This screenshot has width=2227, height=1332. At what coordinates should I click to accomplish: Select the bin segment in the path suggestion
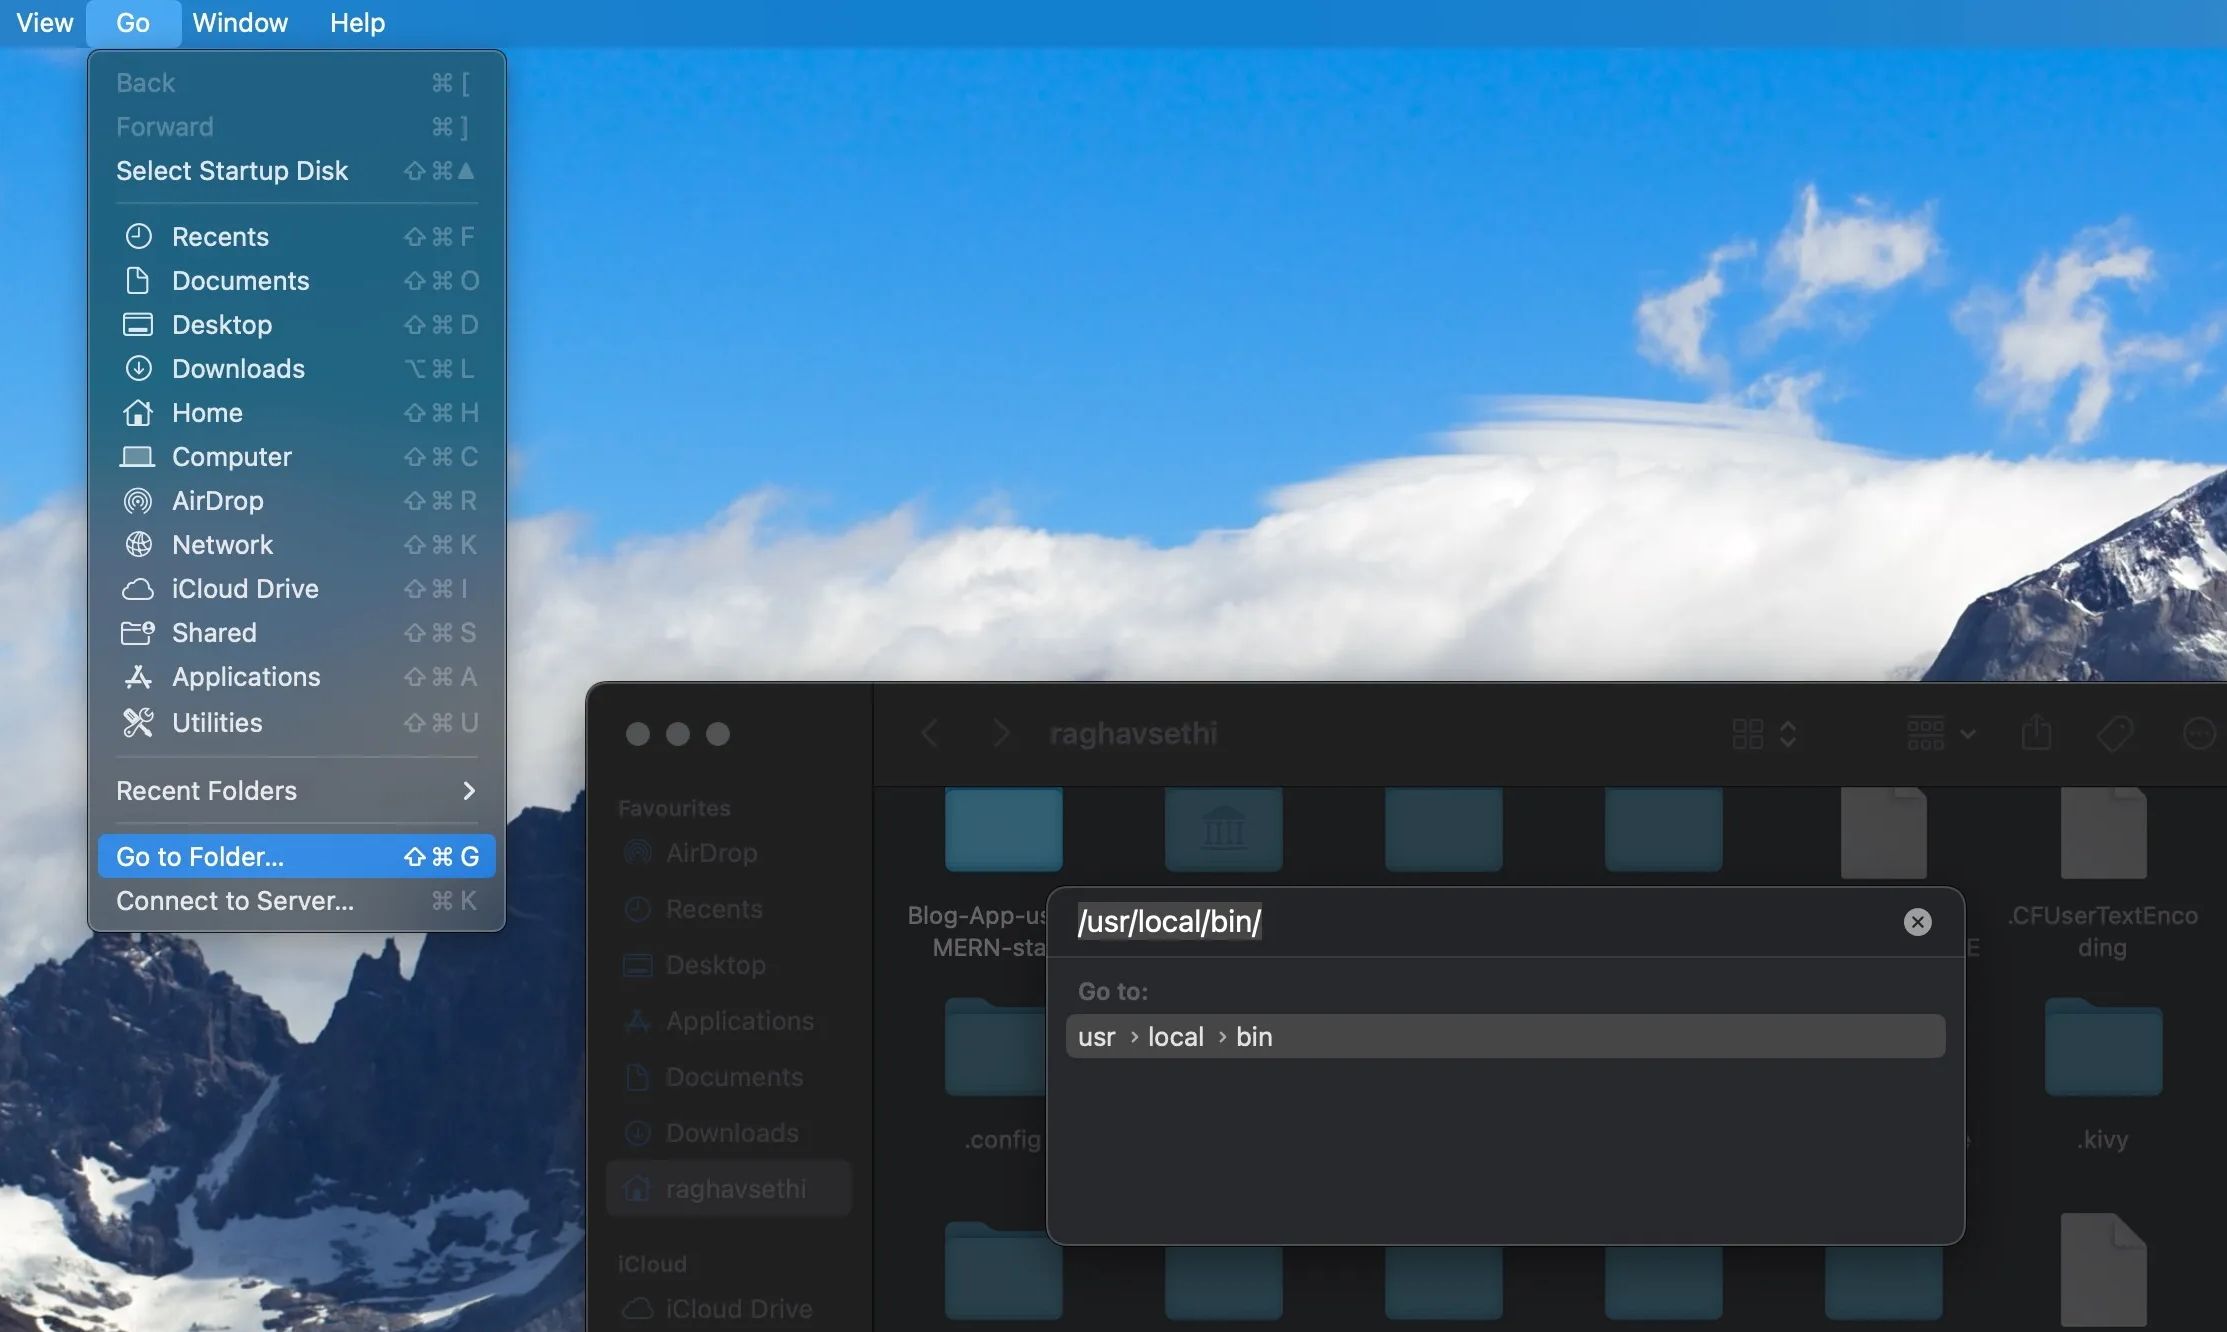tap(1254, 1036)
